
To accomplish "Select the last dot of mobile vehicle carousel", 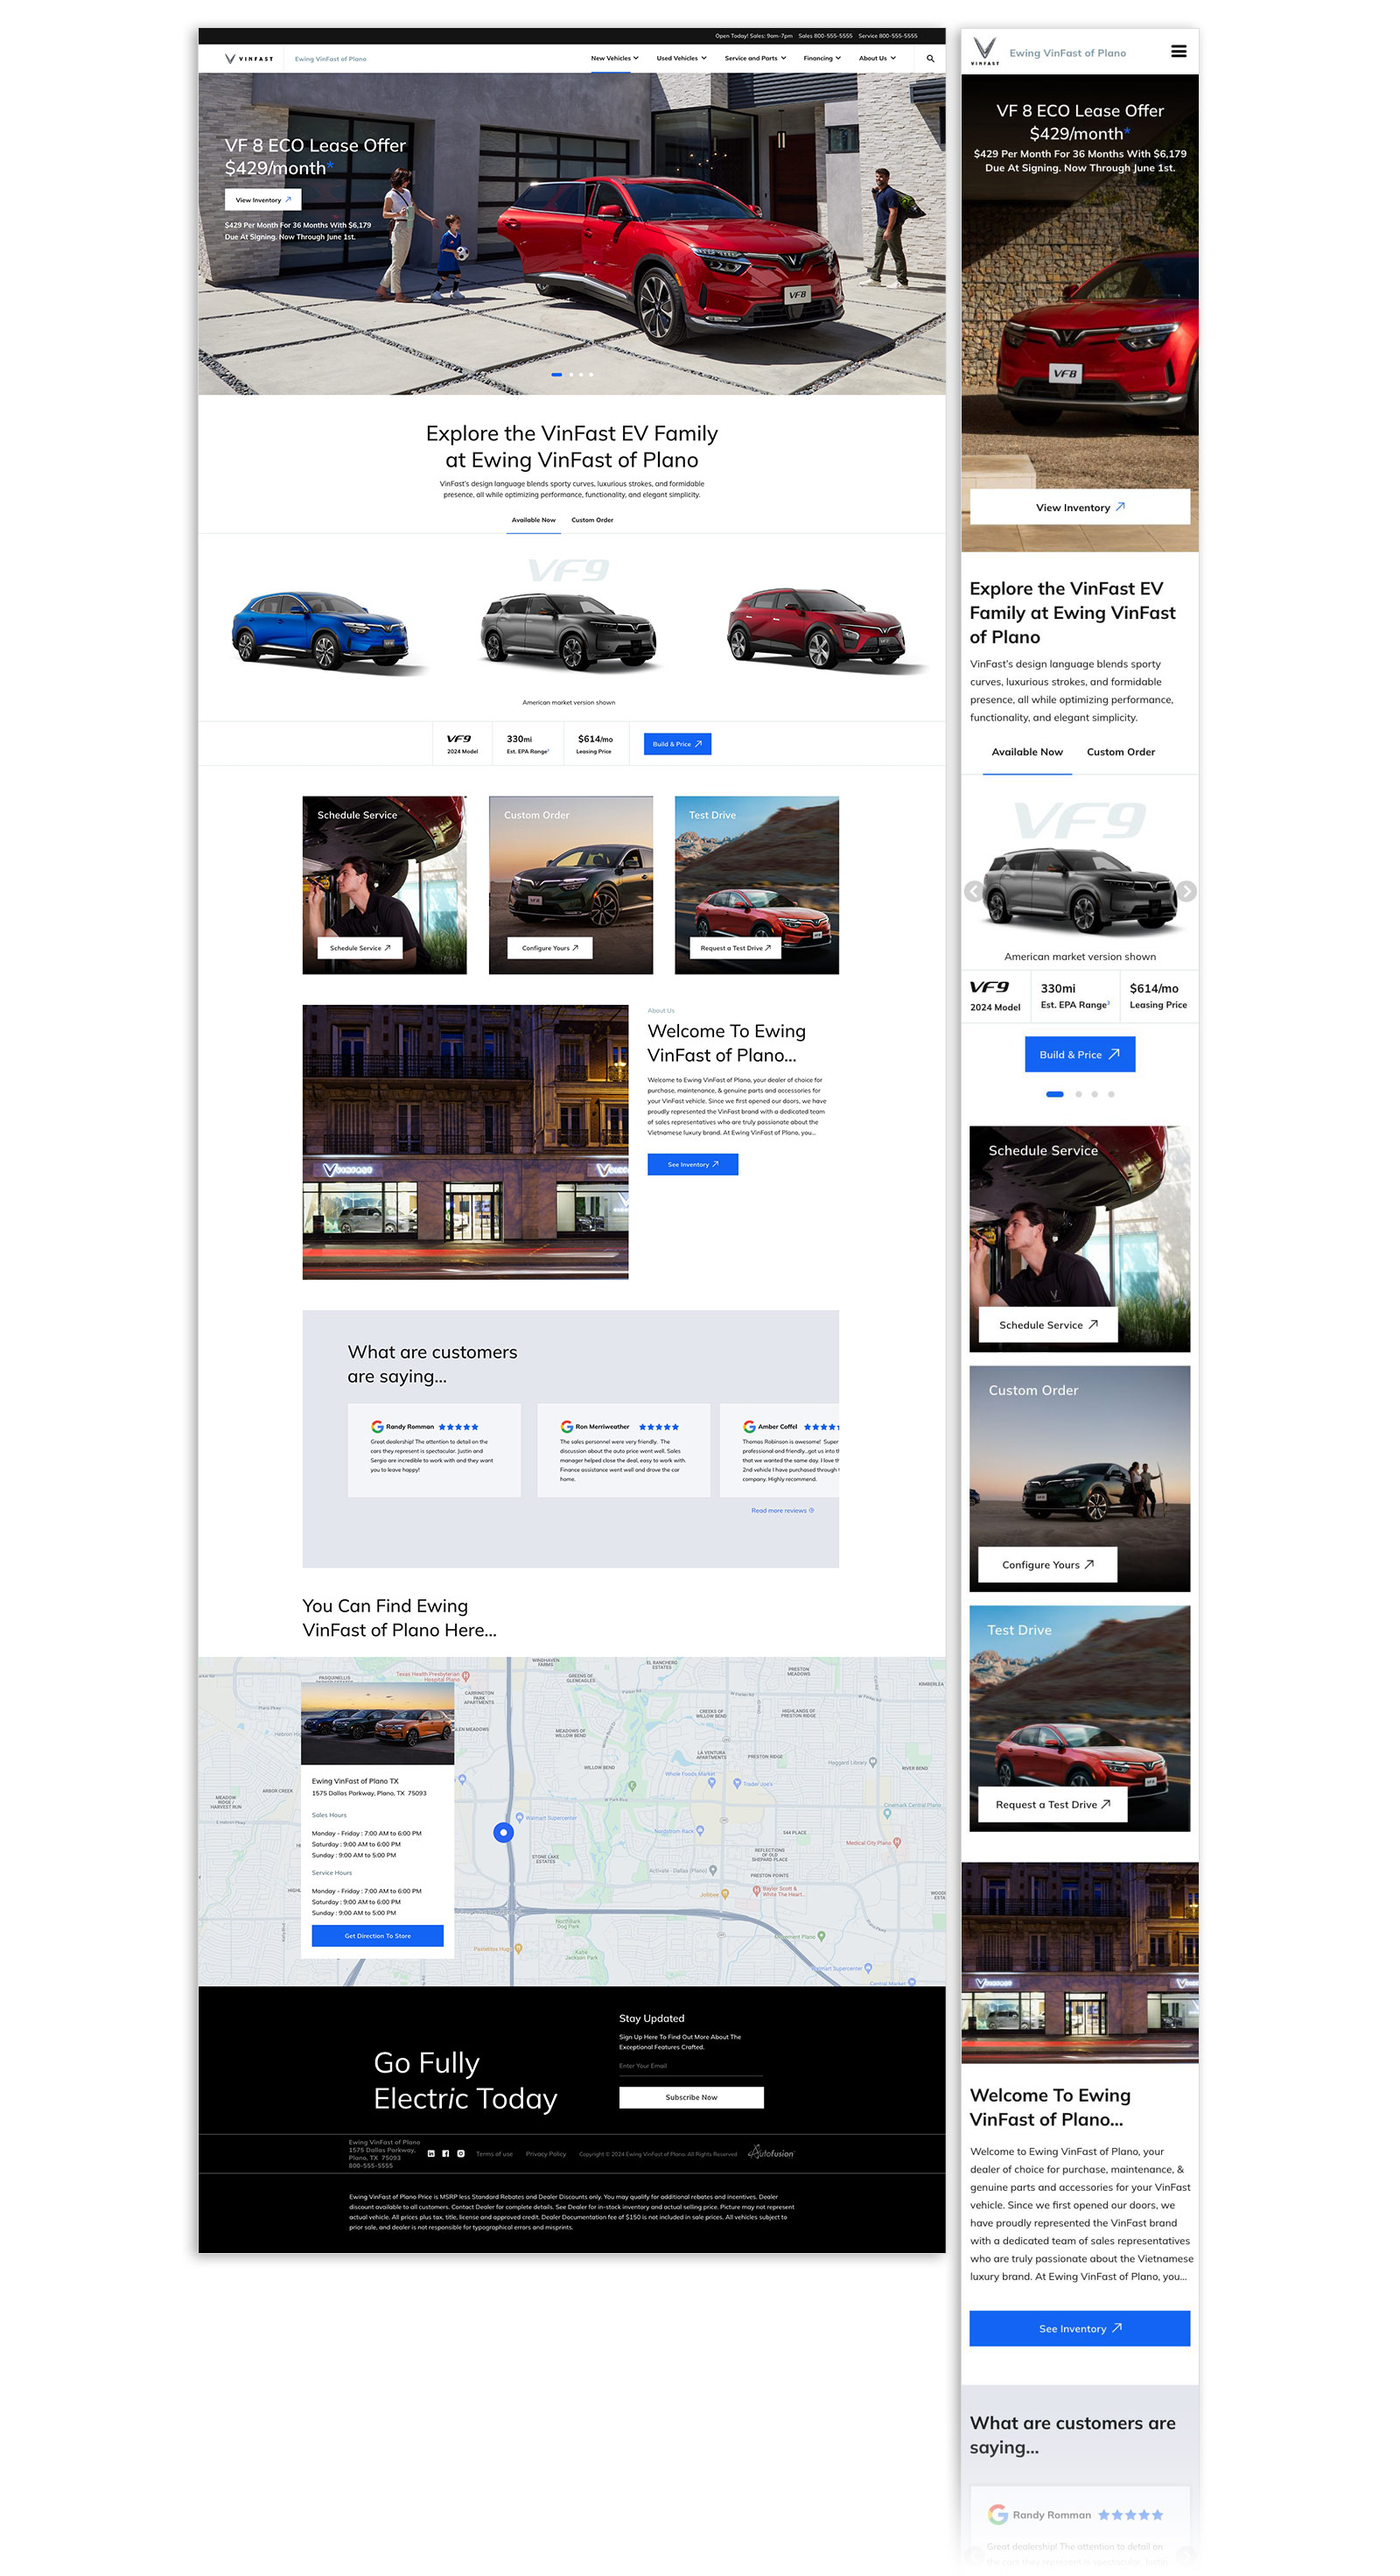I will point(1111,1093).
